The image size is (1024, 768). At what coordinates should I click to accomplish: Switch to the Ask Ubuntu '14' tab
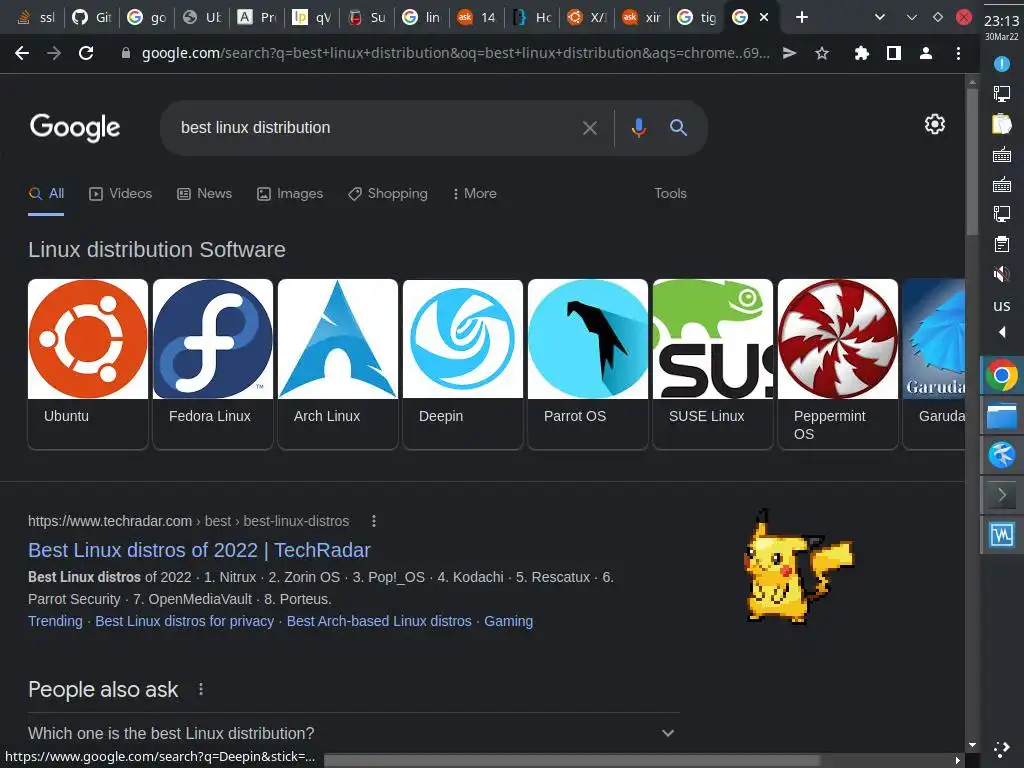(x=477, y=18)
